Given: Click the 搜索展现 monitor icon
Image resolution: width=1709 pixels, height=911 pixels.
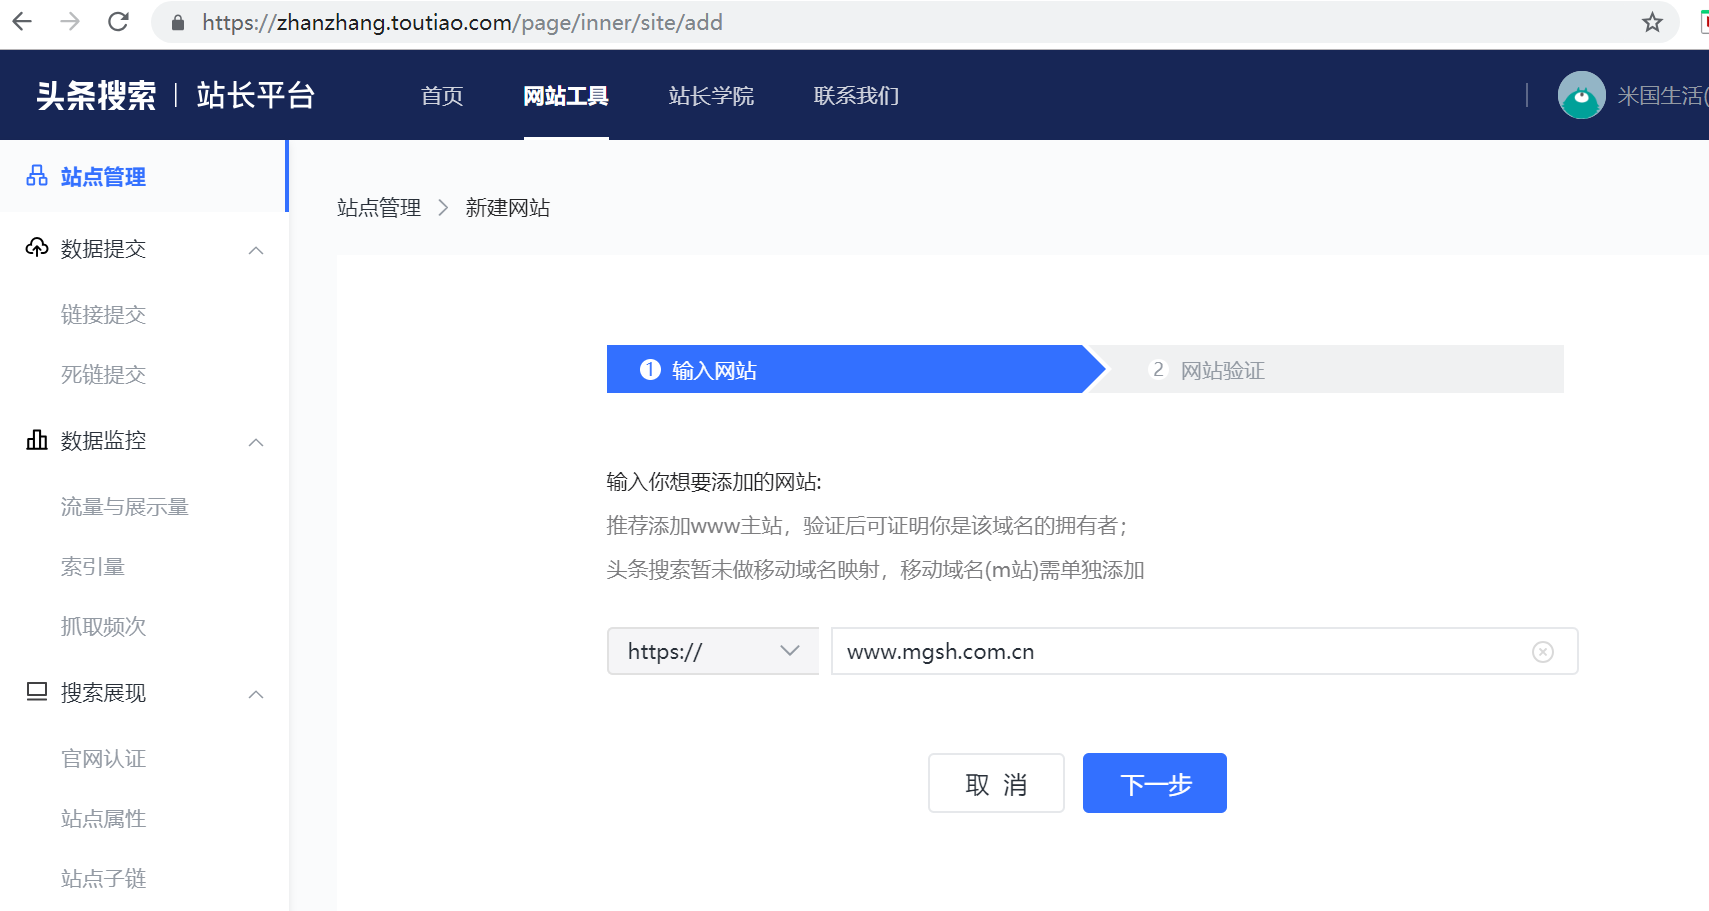Looking at the screenshot, I should click(37, 692).
